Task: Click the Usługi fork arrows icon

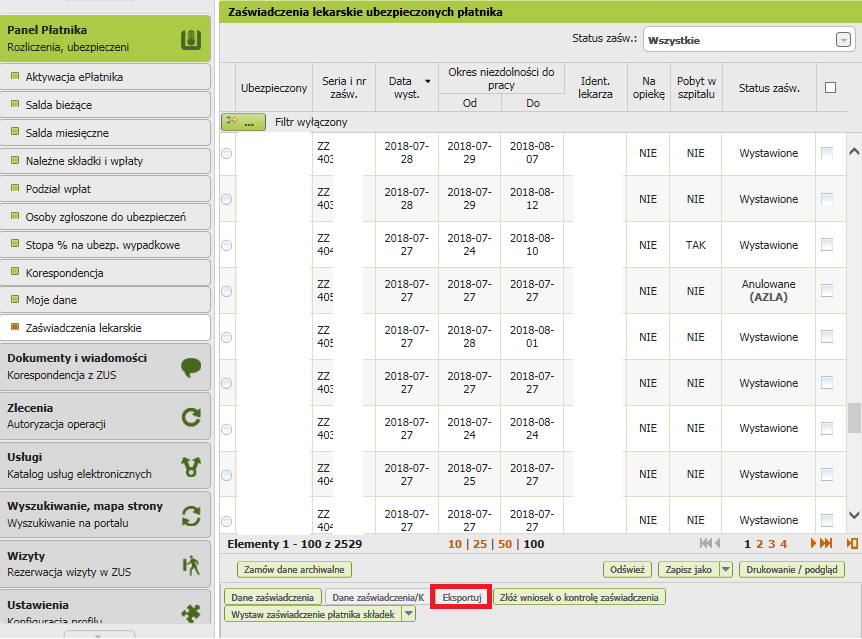Action: click(x=191, y=466)
